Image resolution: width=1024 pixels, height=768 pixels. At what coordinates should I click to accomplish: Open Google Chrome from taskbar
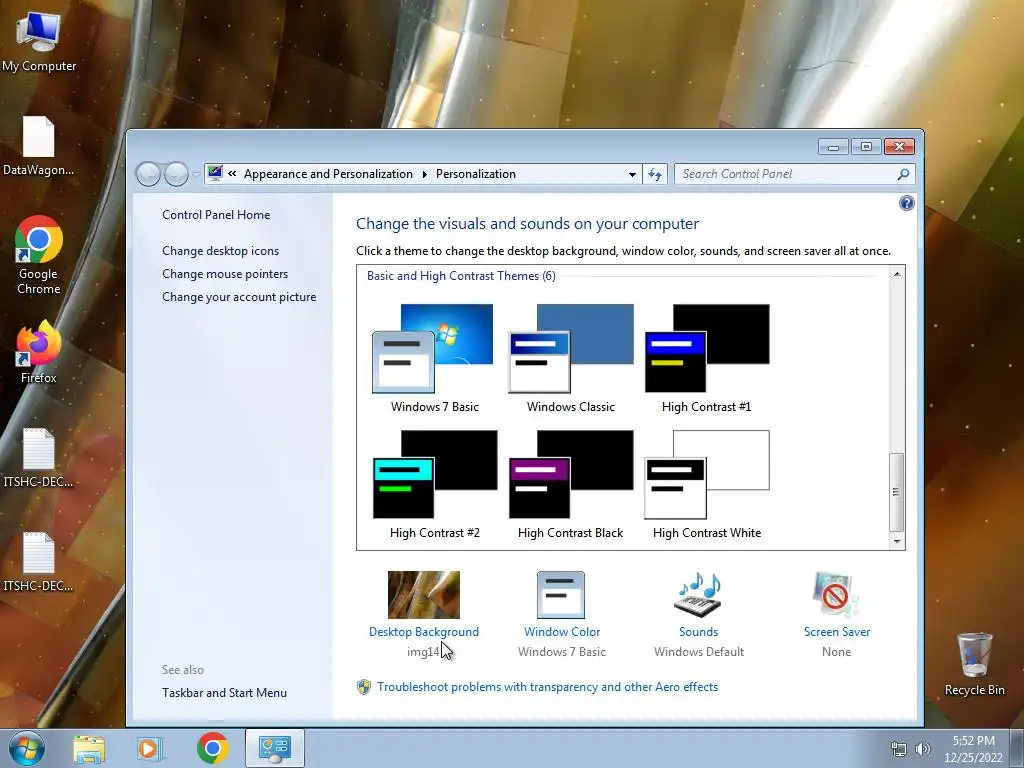(x=212, y=748)
